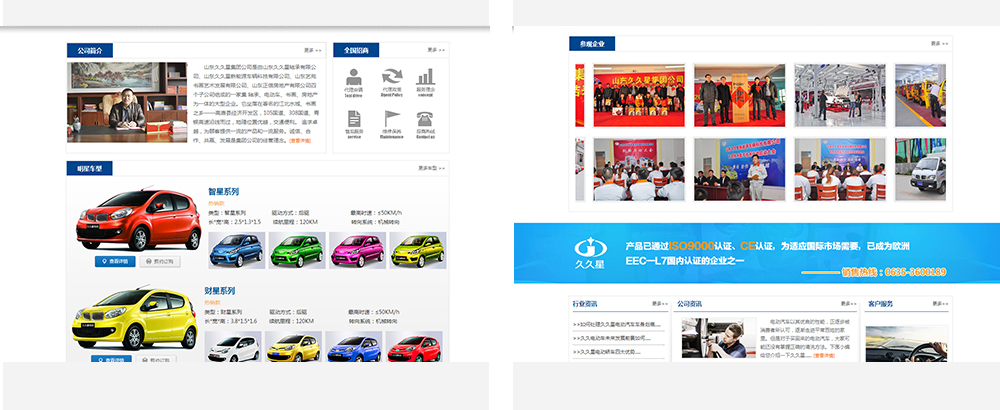Click the person icon in 全国招商
The width and height of the screenshot is (1000, 410).
pyautogui.click(x=353, y=77)
